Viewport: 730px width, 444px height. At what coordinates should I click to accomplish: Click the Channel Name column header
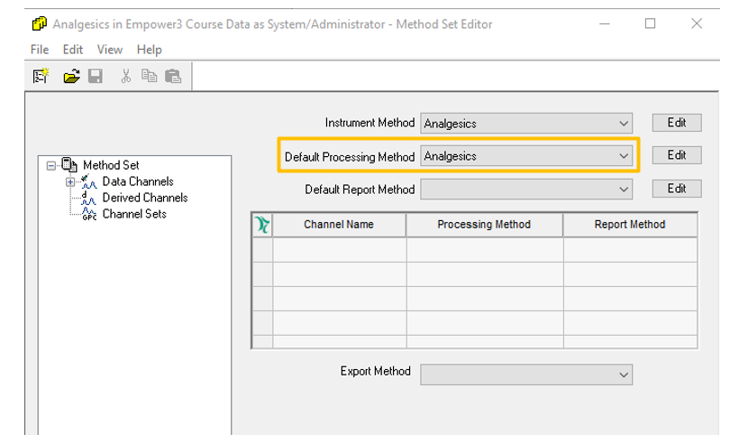(339, 225)
